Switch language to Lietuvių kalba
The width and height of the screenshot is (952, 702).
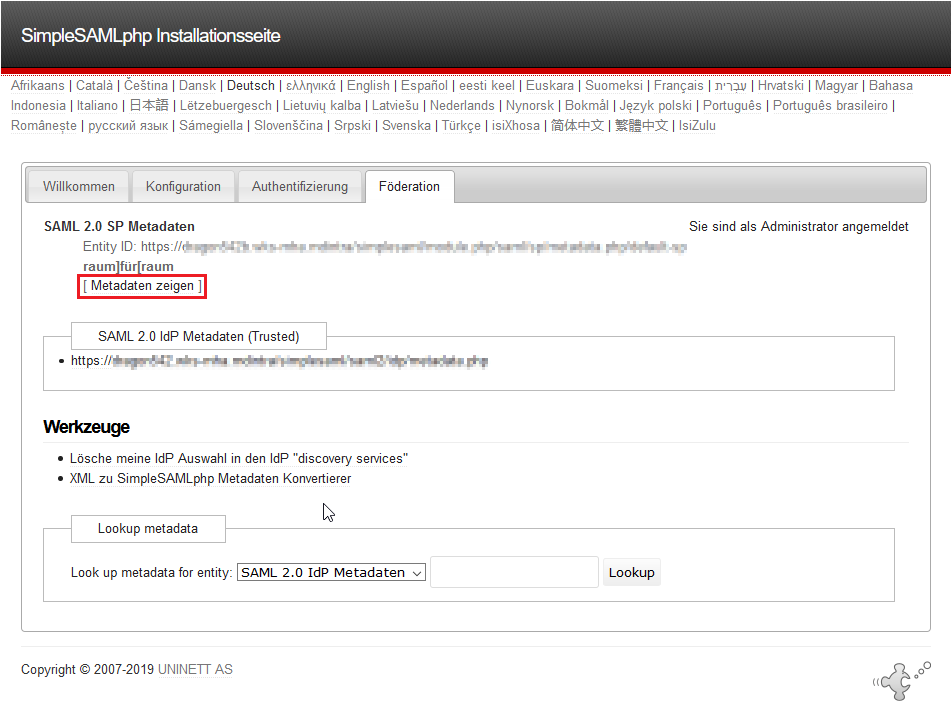(x=322, y=106)
